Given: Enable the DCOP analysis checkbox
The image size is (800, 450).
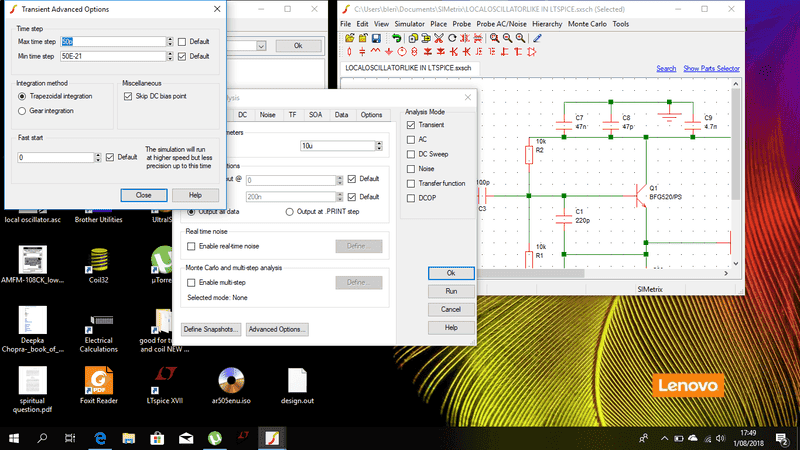Looking at the screenshot, I should tap(411, 198).
